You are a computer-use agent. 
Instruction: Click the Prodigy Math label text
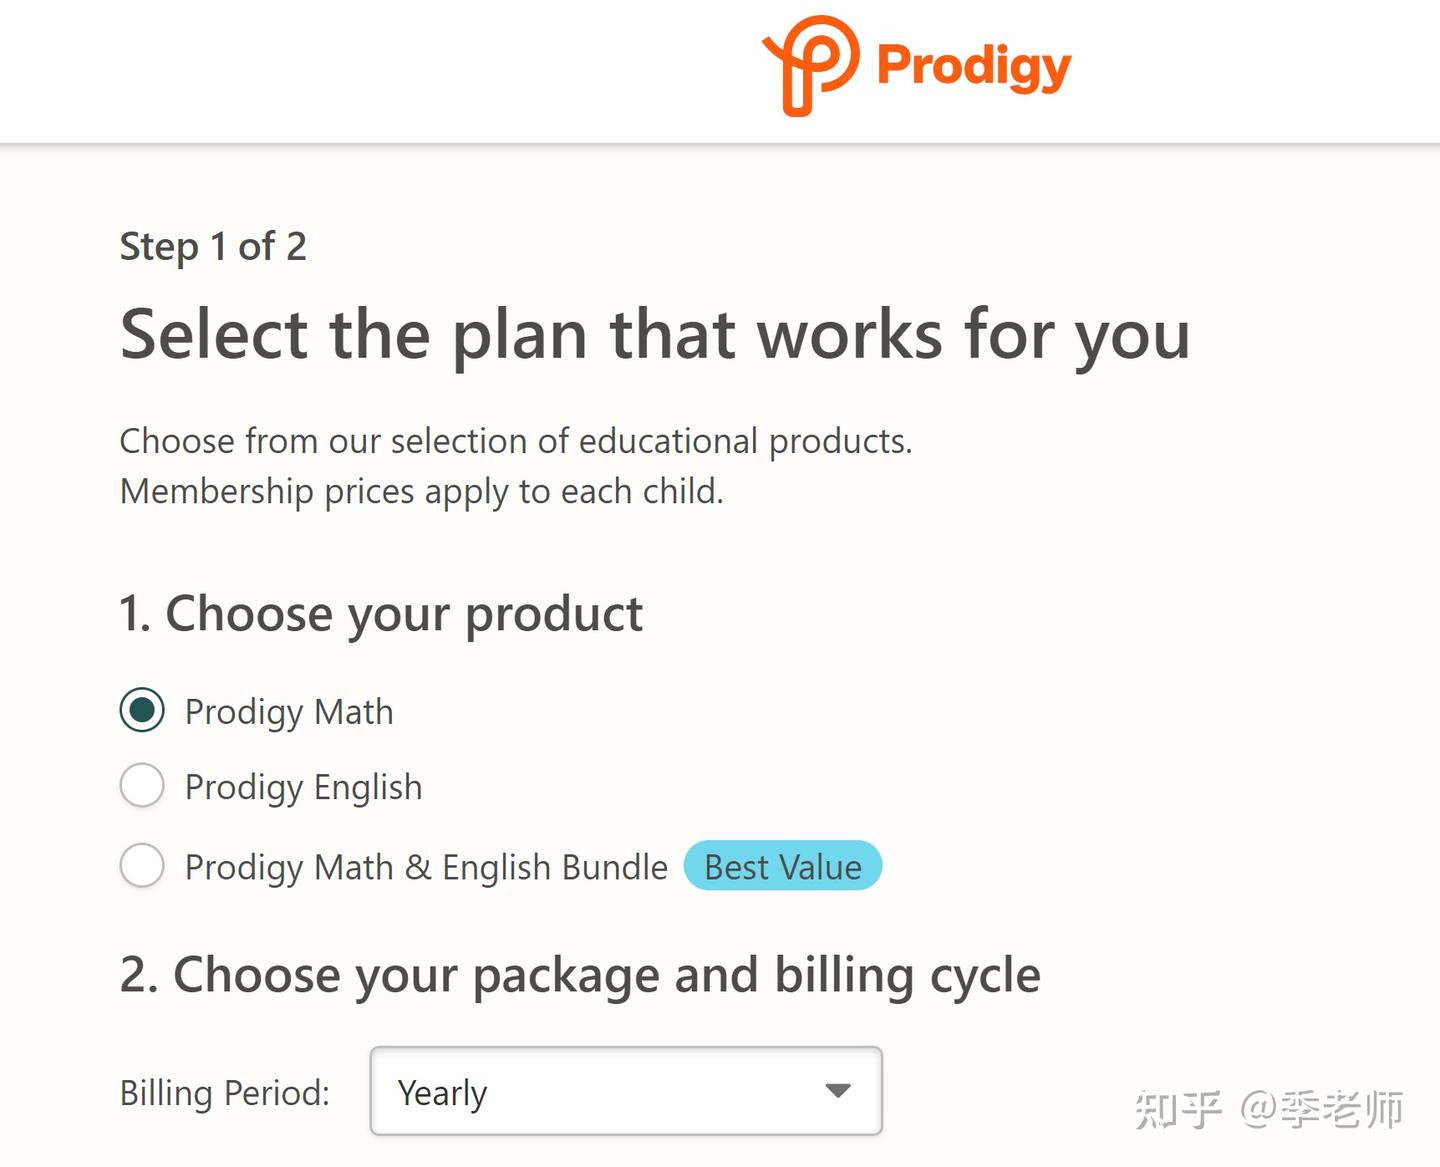tap(288, 711)
